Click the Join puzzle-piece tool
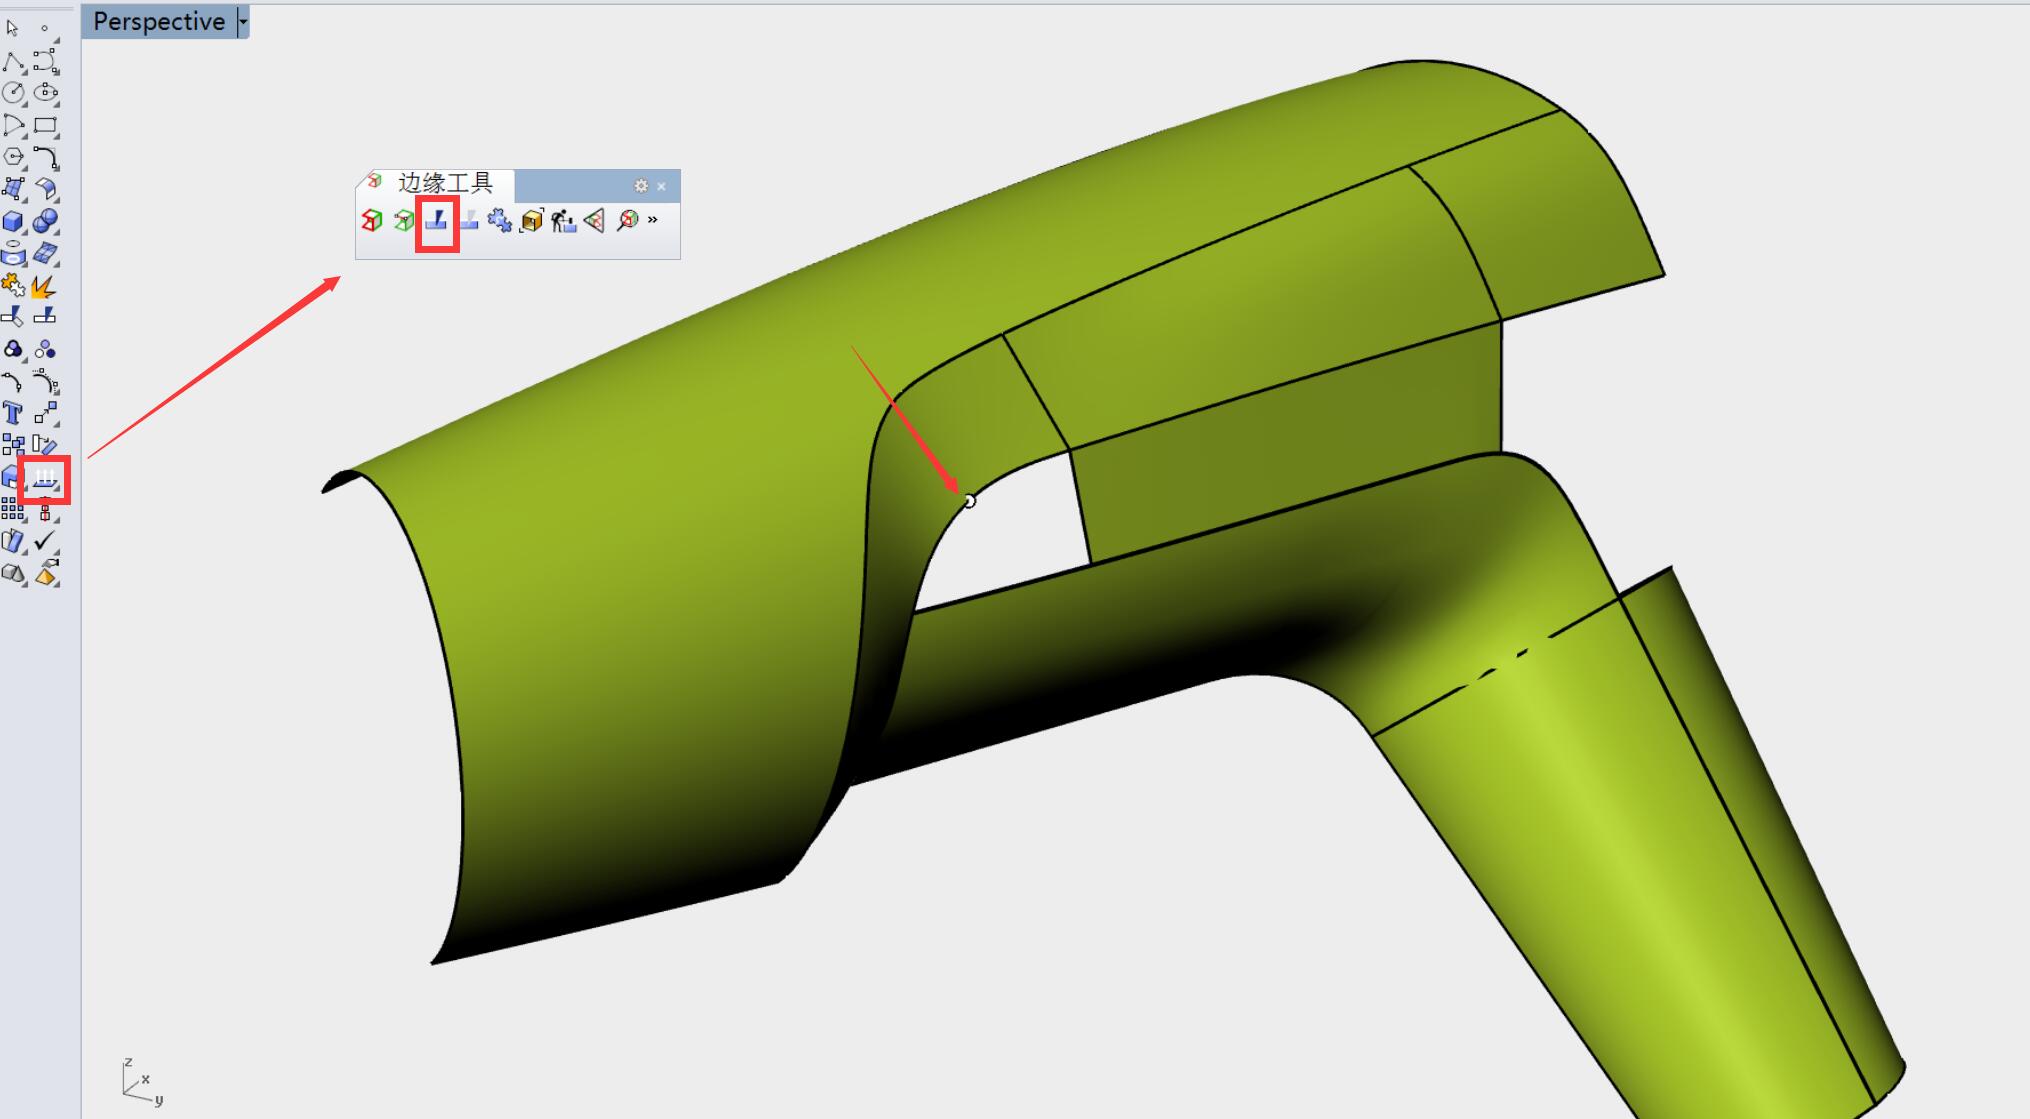Viewport: 2030px width, 1119px height. (13, 286)
